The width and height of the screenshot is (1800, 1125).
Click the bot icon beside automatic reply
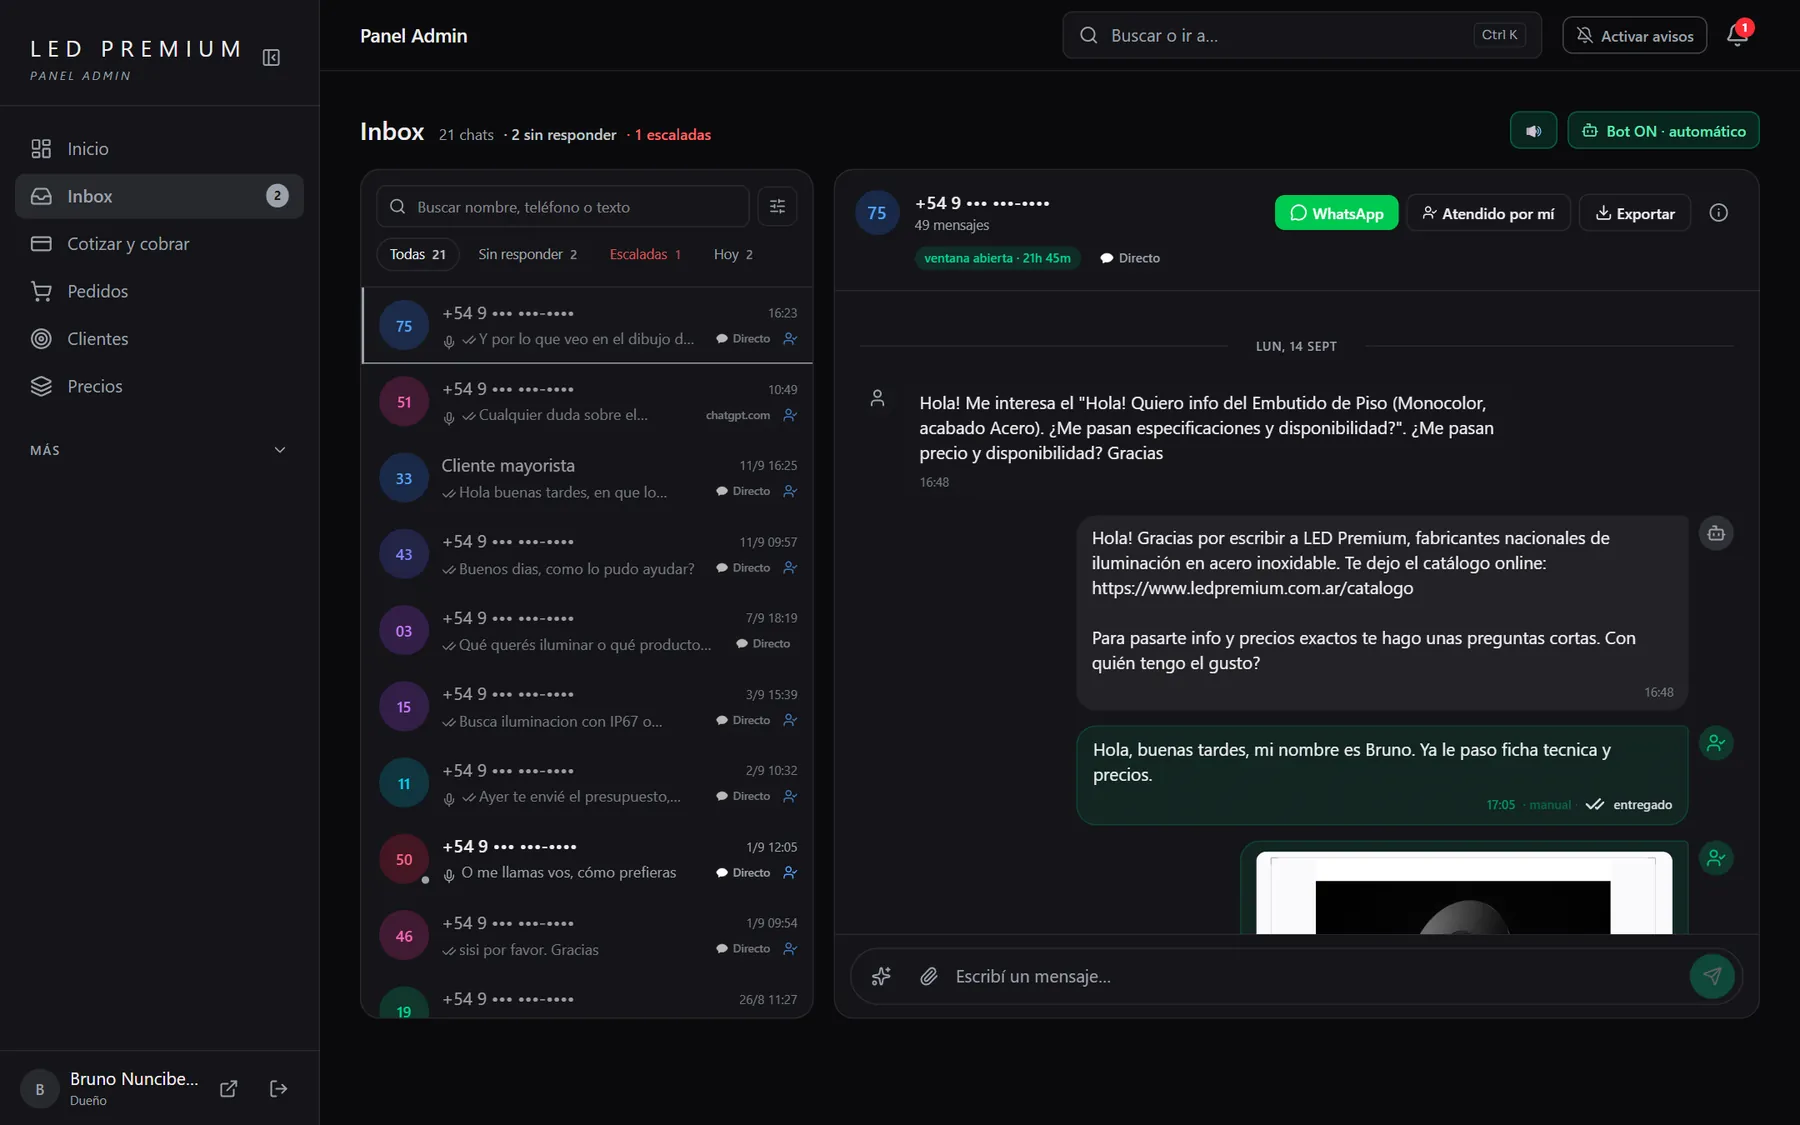click(1716, 534)
